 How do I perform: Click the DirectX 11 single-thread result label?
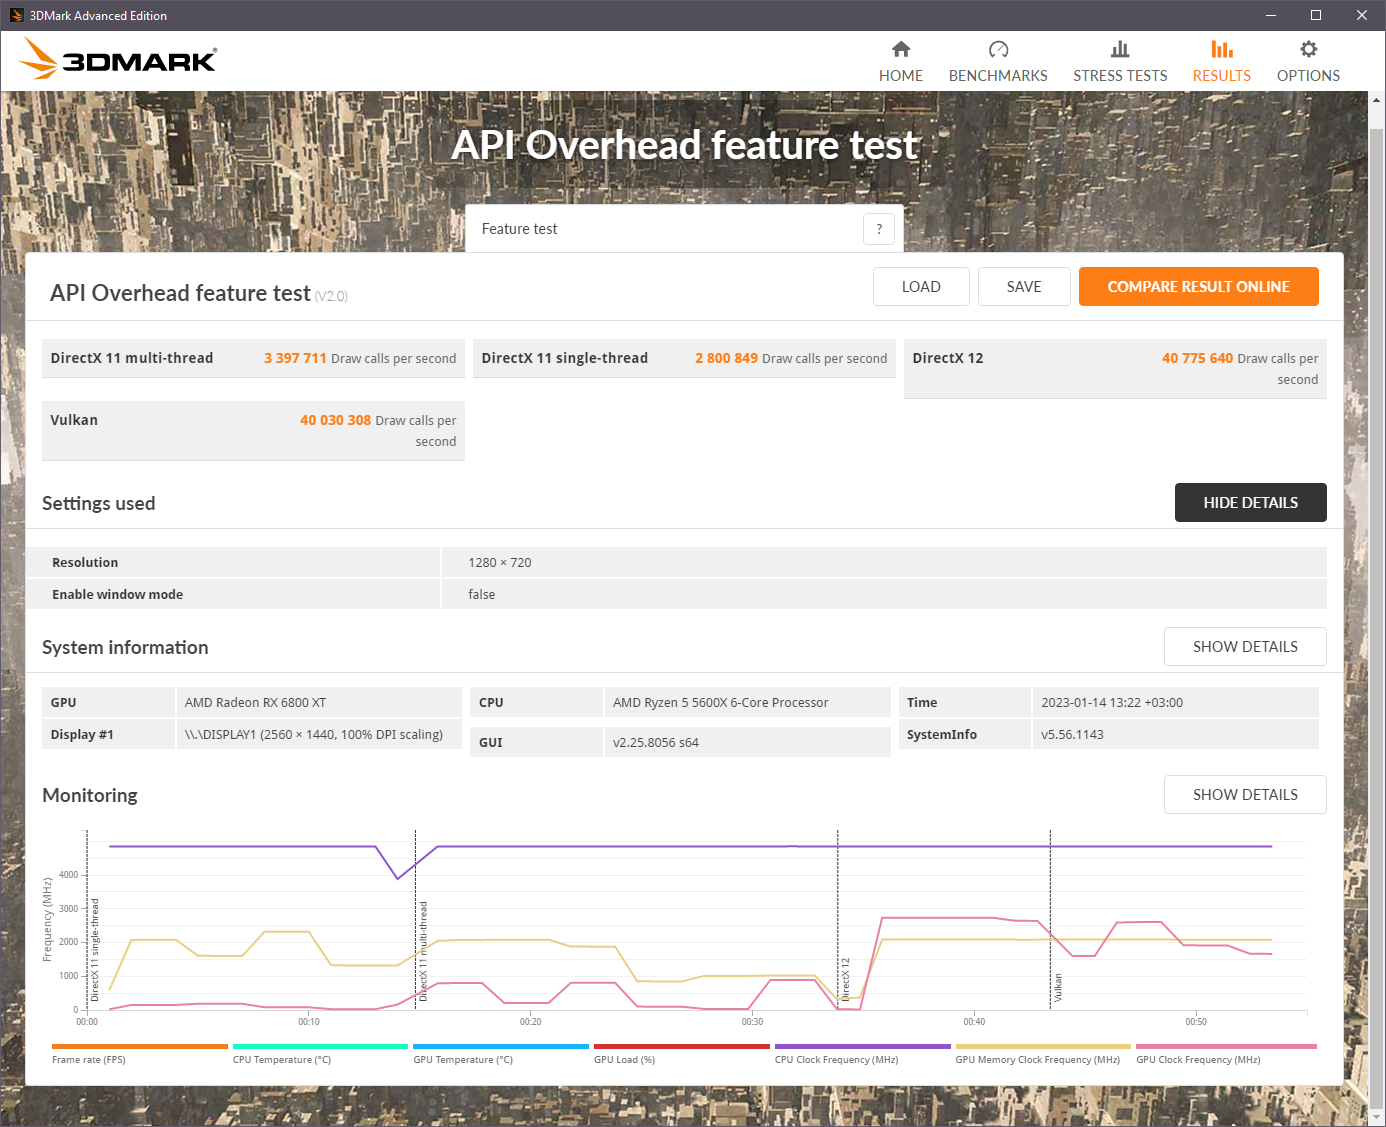(x=564, y=358)
